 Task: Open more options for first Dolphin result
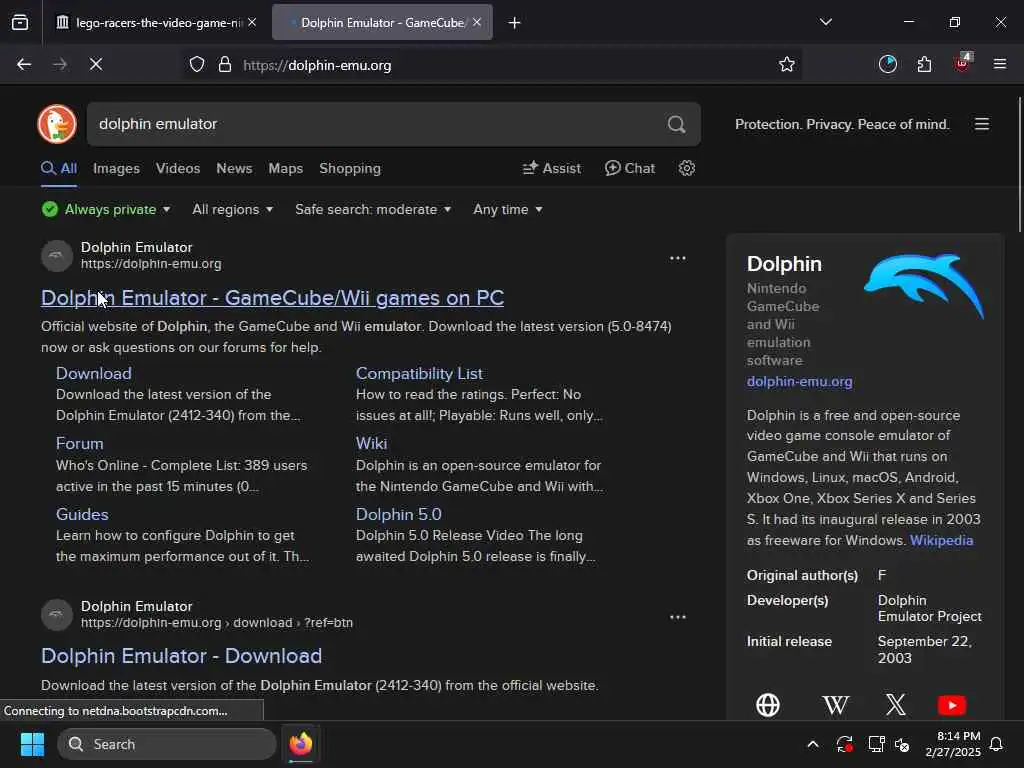[677, 258]
